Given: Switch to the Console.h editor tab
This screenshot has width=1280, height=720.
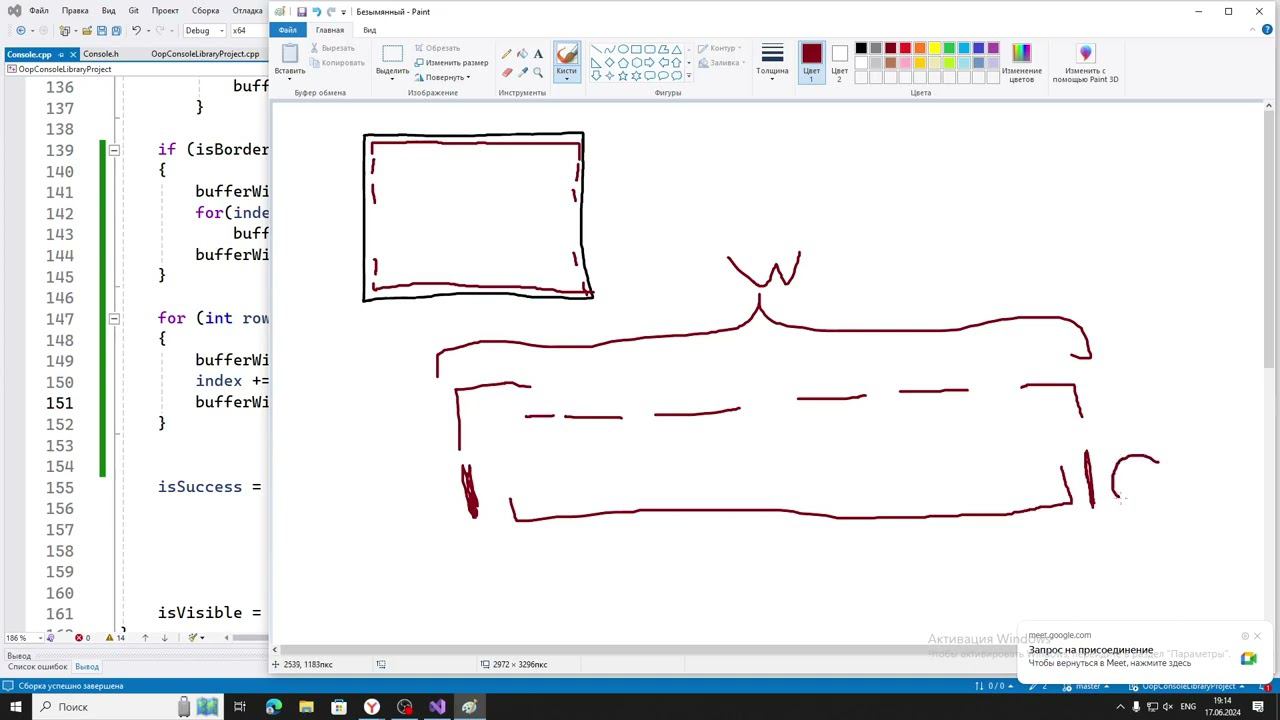Looking at the screenshot, I should (101, 54).
